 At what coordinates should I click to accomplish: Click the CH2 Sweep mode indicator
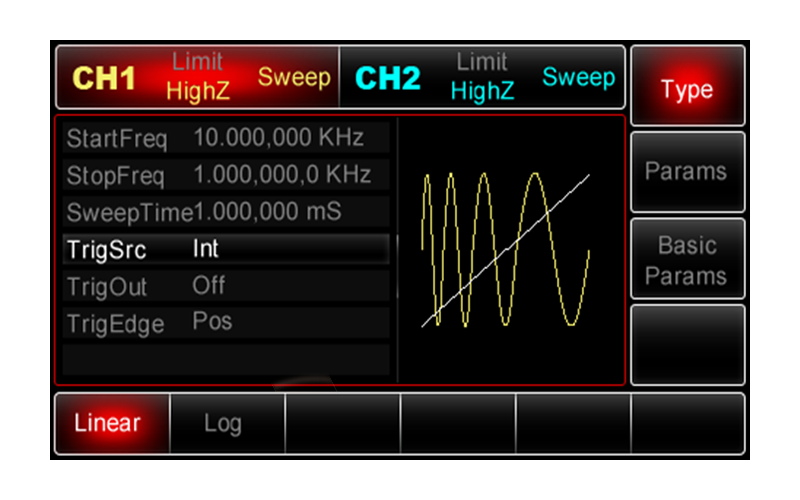coord(579,78)
